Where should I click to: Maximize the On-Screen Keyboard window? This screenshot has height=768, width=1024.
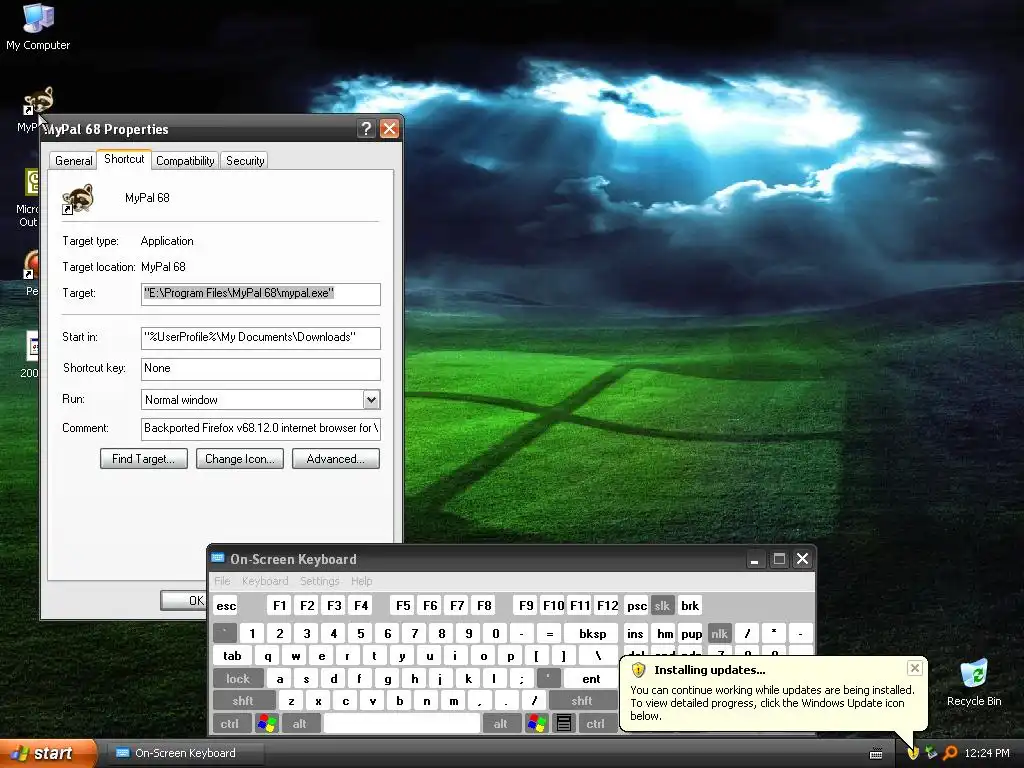click(778, 559)
